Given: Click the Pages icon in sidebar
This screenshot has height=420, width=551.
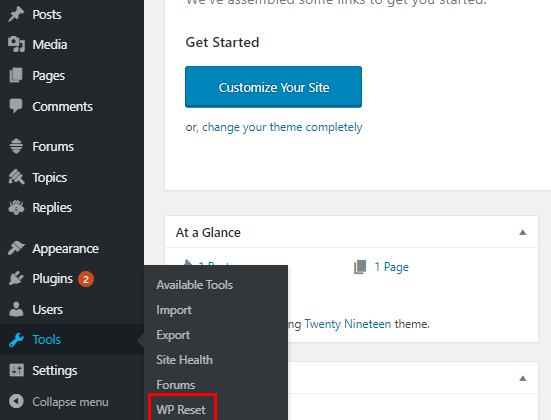Looking at the screenshot, I should [16, 75].
